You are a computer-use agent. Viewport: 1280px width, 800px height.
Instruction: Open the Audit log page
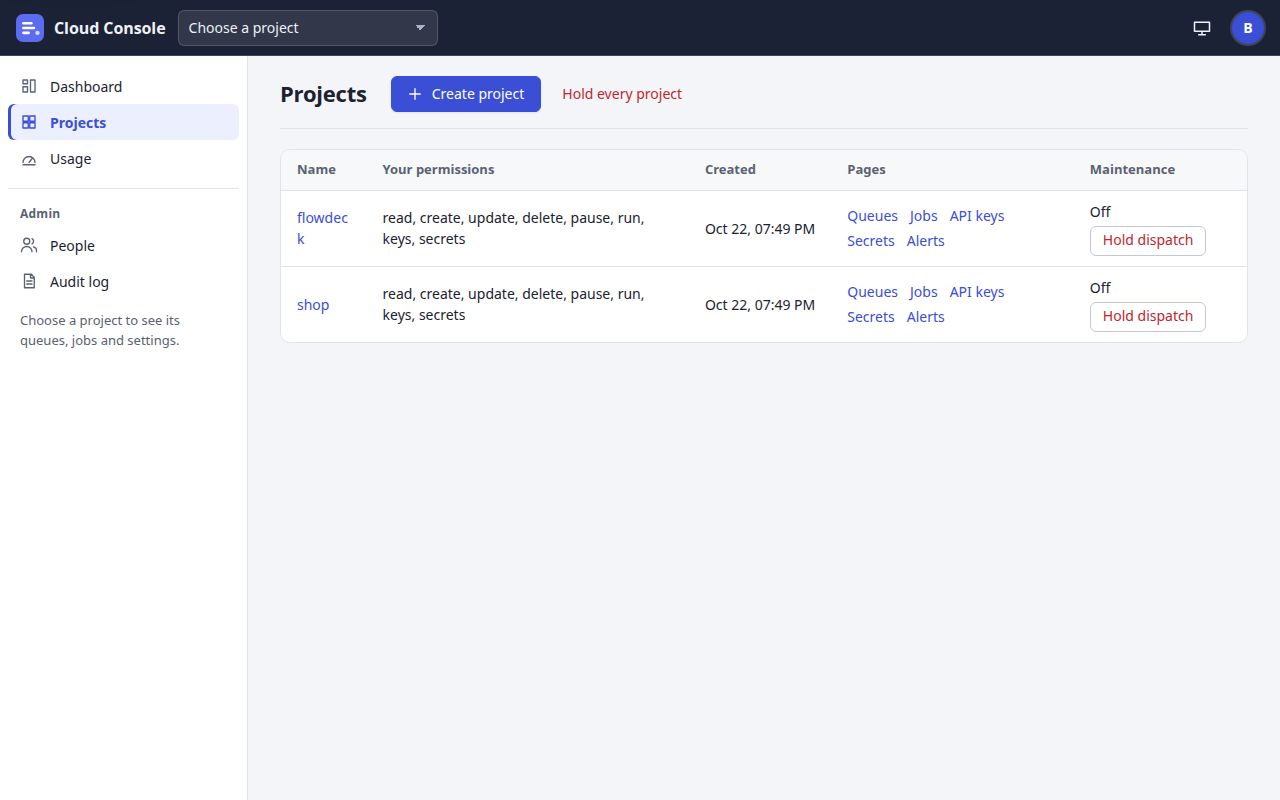click(124, 282)
